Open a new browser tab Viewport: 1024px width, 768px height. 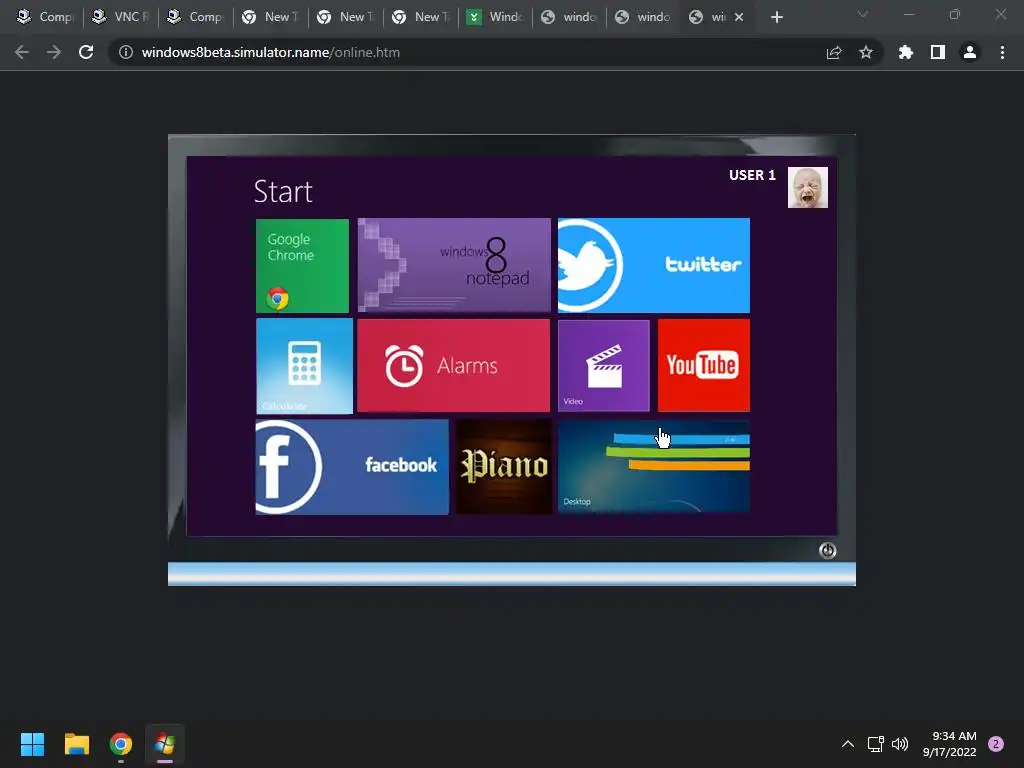(776, 18)
